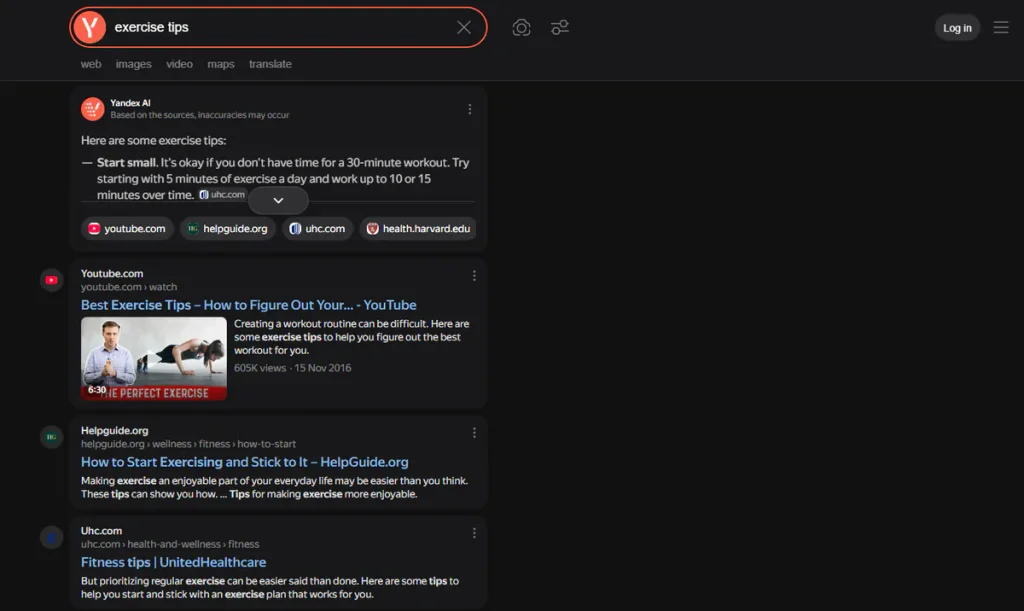Click the 'Yandex AI' heading text
Screen dimensions: 1024x611
(x=130, y=102)
